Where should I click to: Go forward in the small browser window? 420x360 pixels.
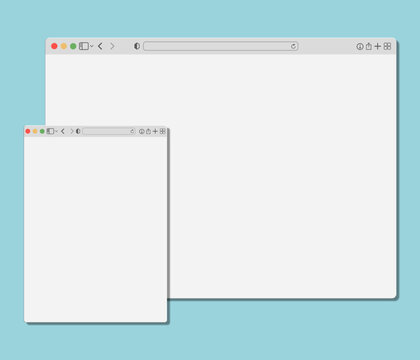pyautogui.click(x=72, y=131)
